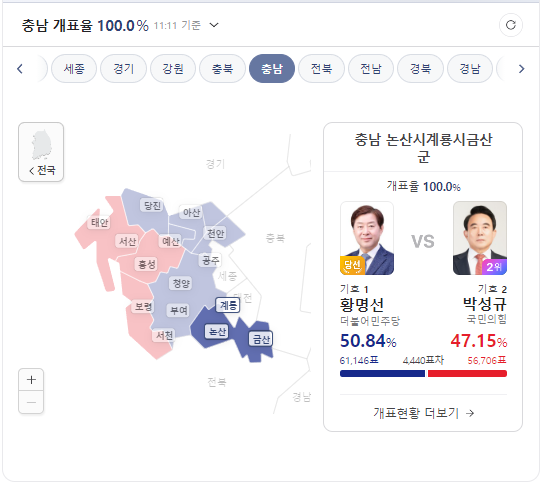Click candidate 황명선's photo
The width and height of the screenshot is (540, 486).
[x=367, y=238]
